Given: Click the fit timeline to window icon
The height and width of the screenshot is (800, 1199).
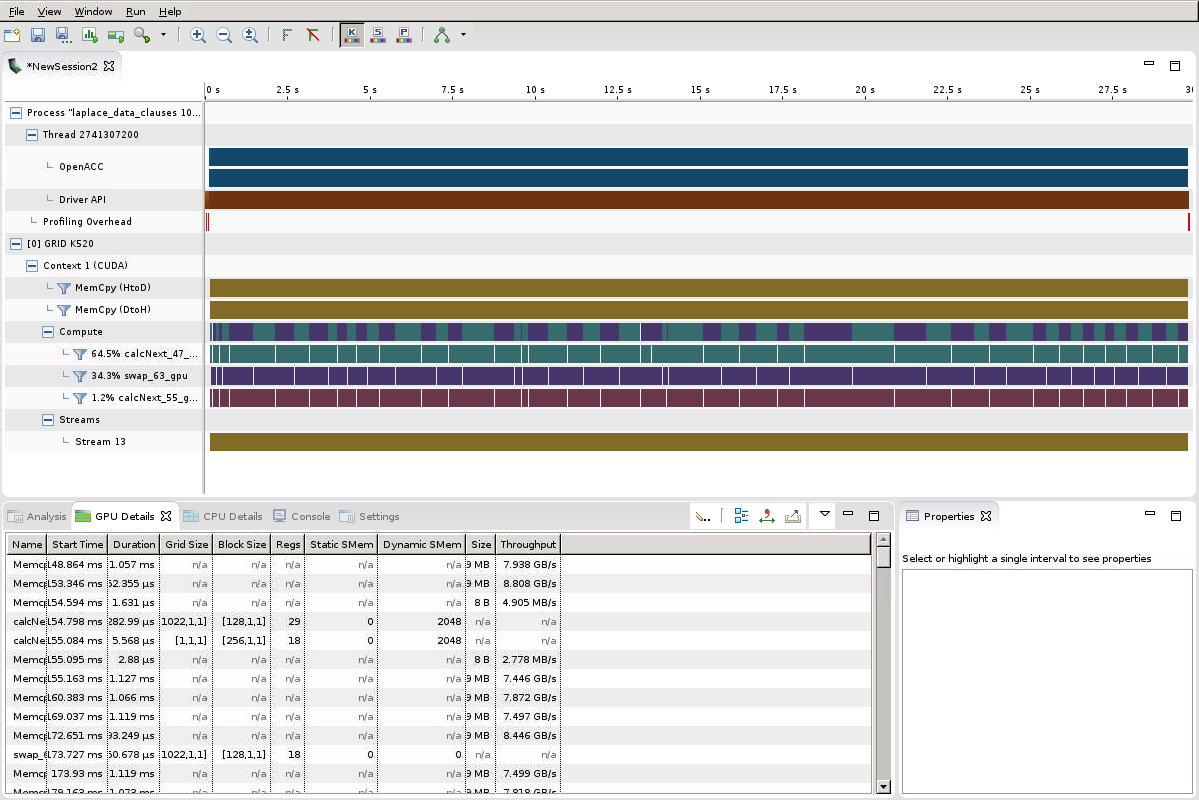Looking at the screenshot, I should tap(250, 35).
